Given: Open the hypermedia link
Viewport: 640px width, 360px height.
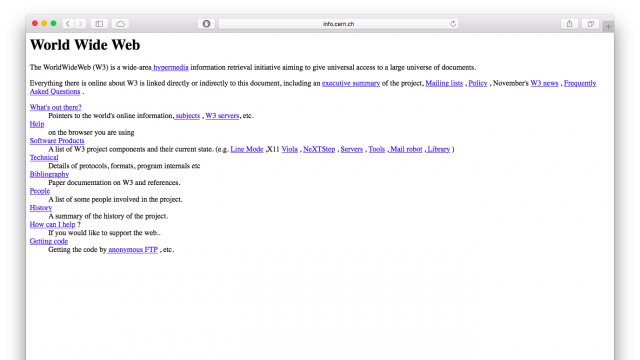Looking at the screenshot, I should (171, 67).
